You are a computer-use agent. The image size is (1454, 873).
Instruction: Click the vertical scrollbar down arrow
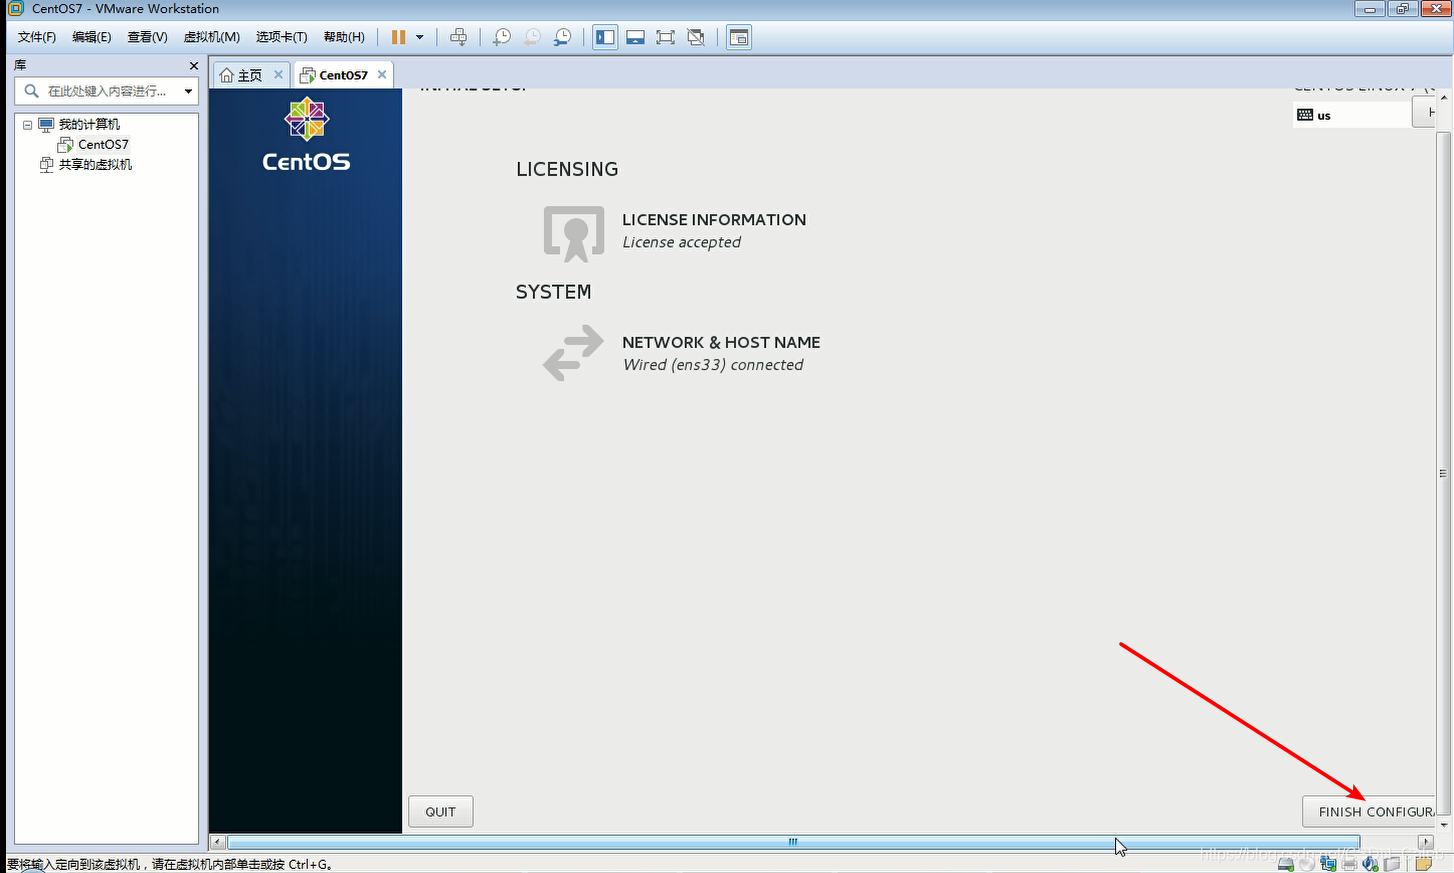1443,825
